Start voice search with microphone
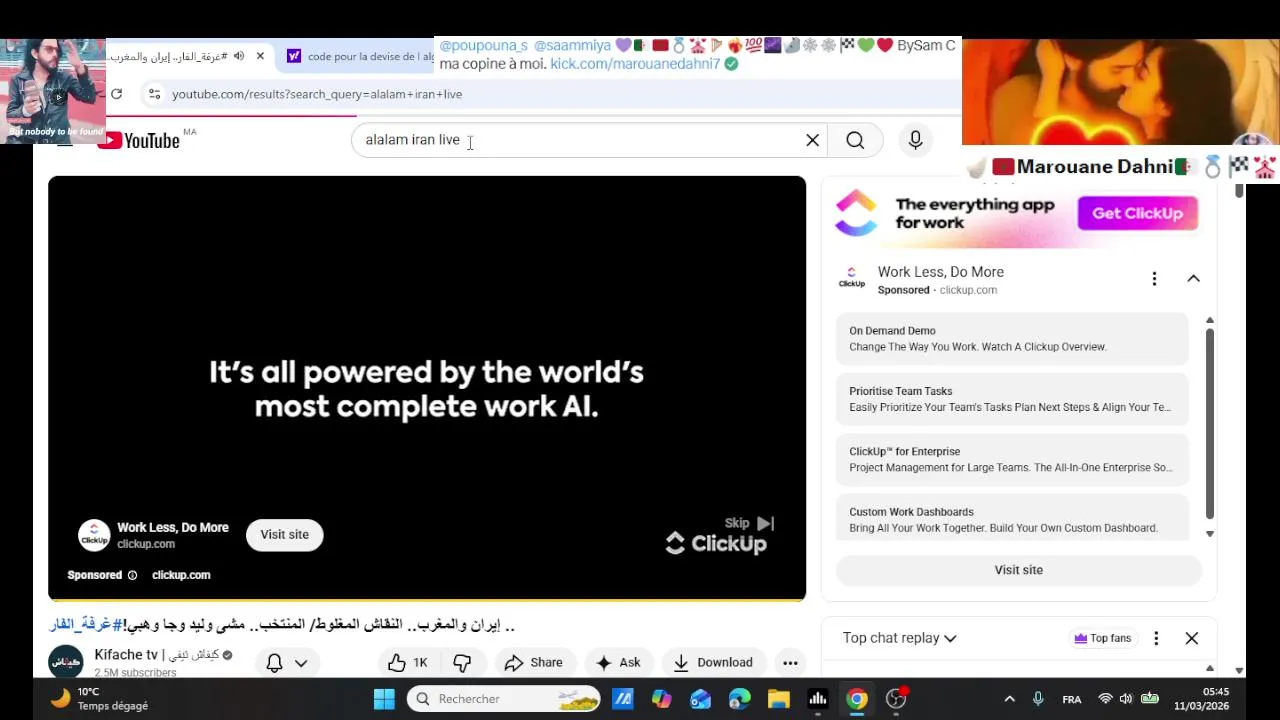Image resolution: width=1280 pixels, height=720 pixels. [915, 140]
